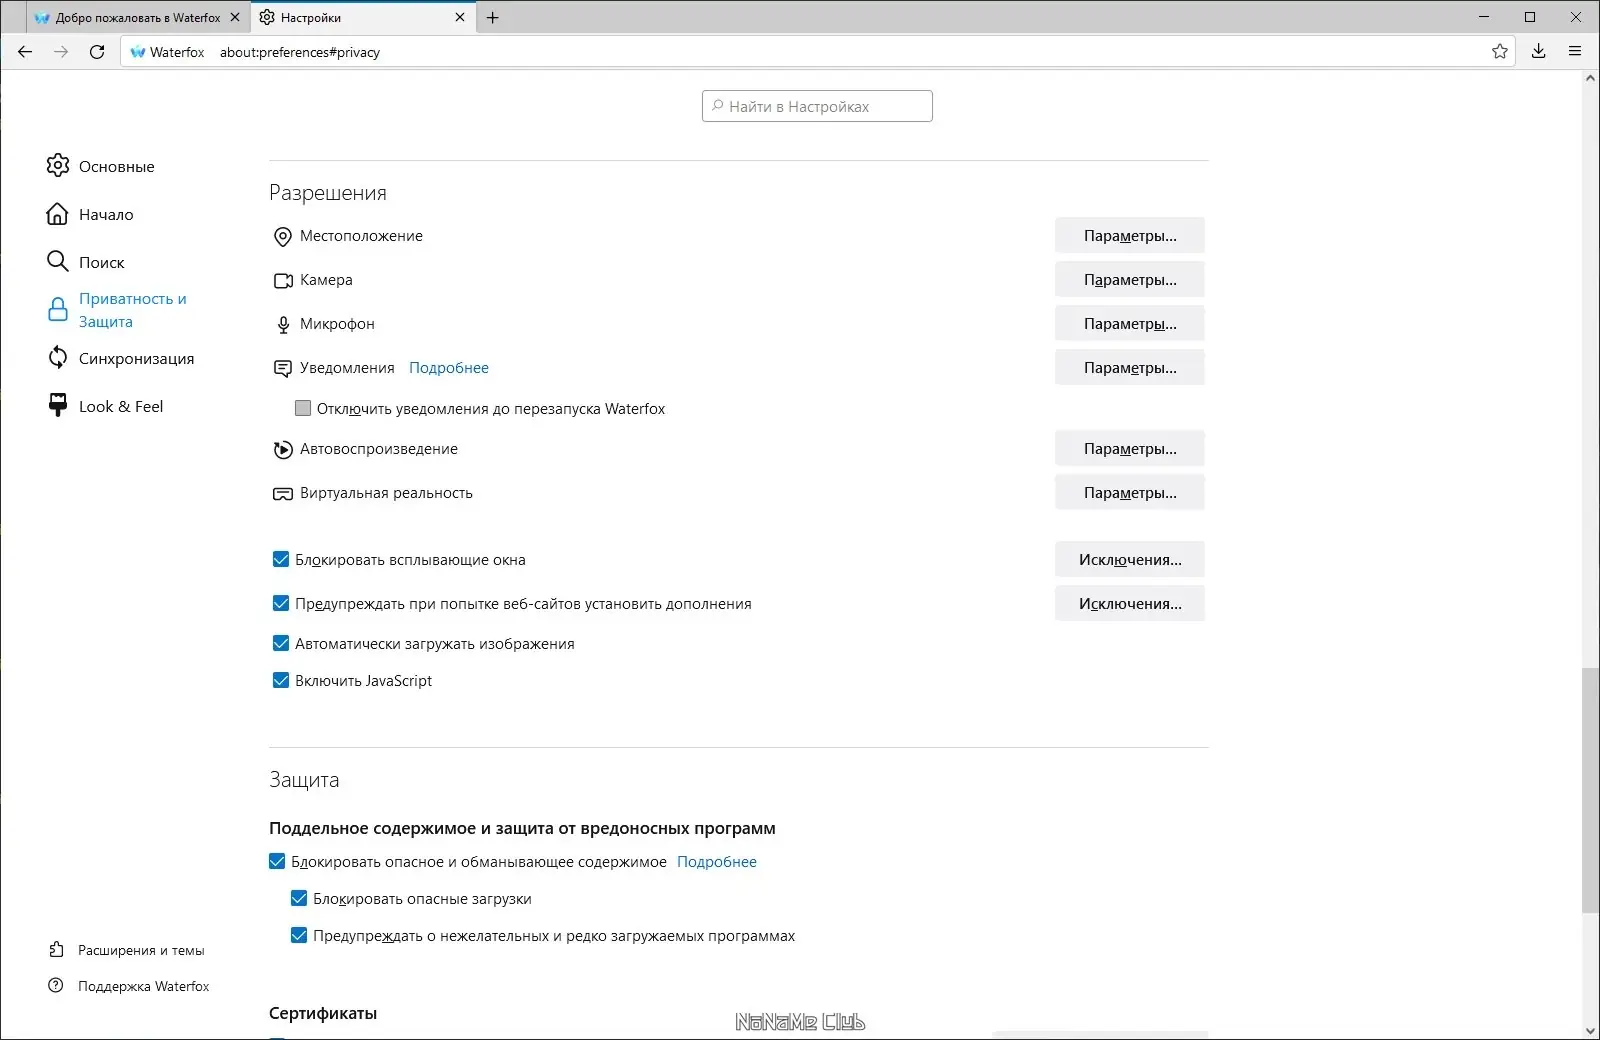The height and width of the screenshot is (1040, 1600).
Task: Toggle Блокировать опасные загрузки
Action: click(x=299, y=898)
